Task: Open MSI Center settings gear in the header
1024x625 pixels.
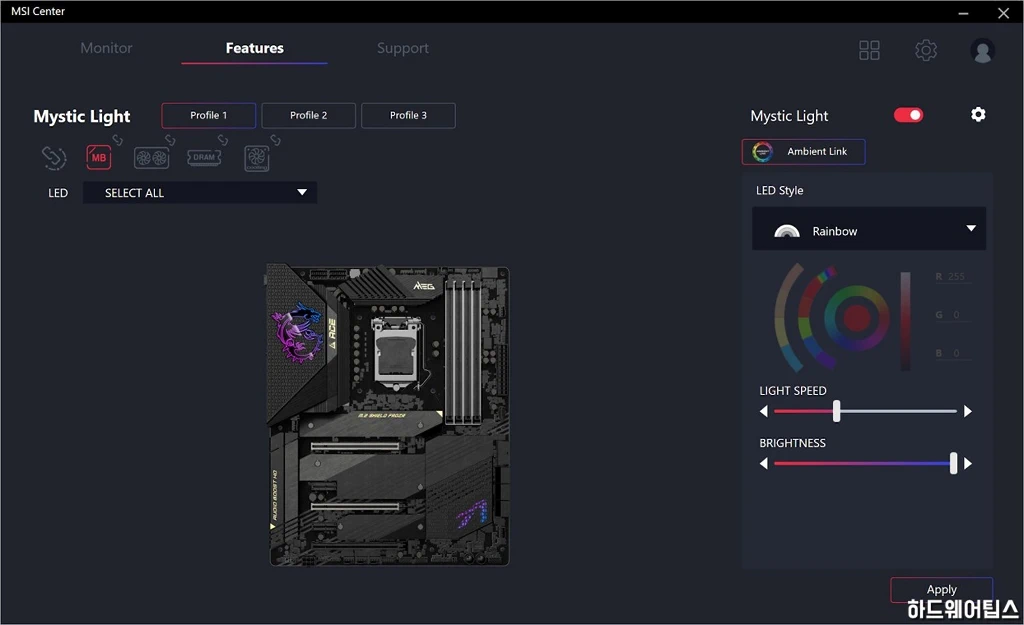Action: (926, 50)
